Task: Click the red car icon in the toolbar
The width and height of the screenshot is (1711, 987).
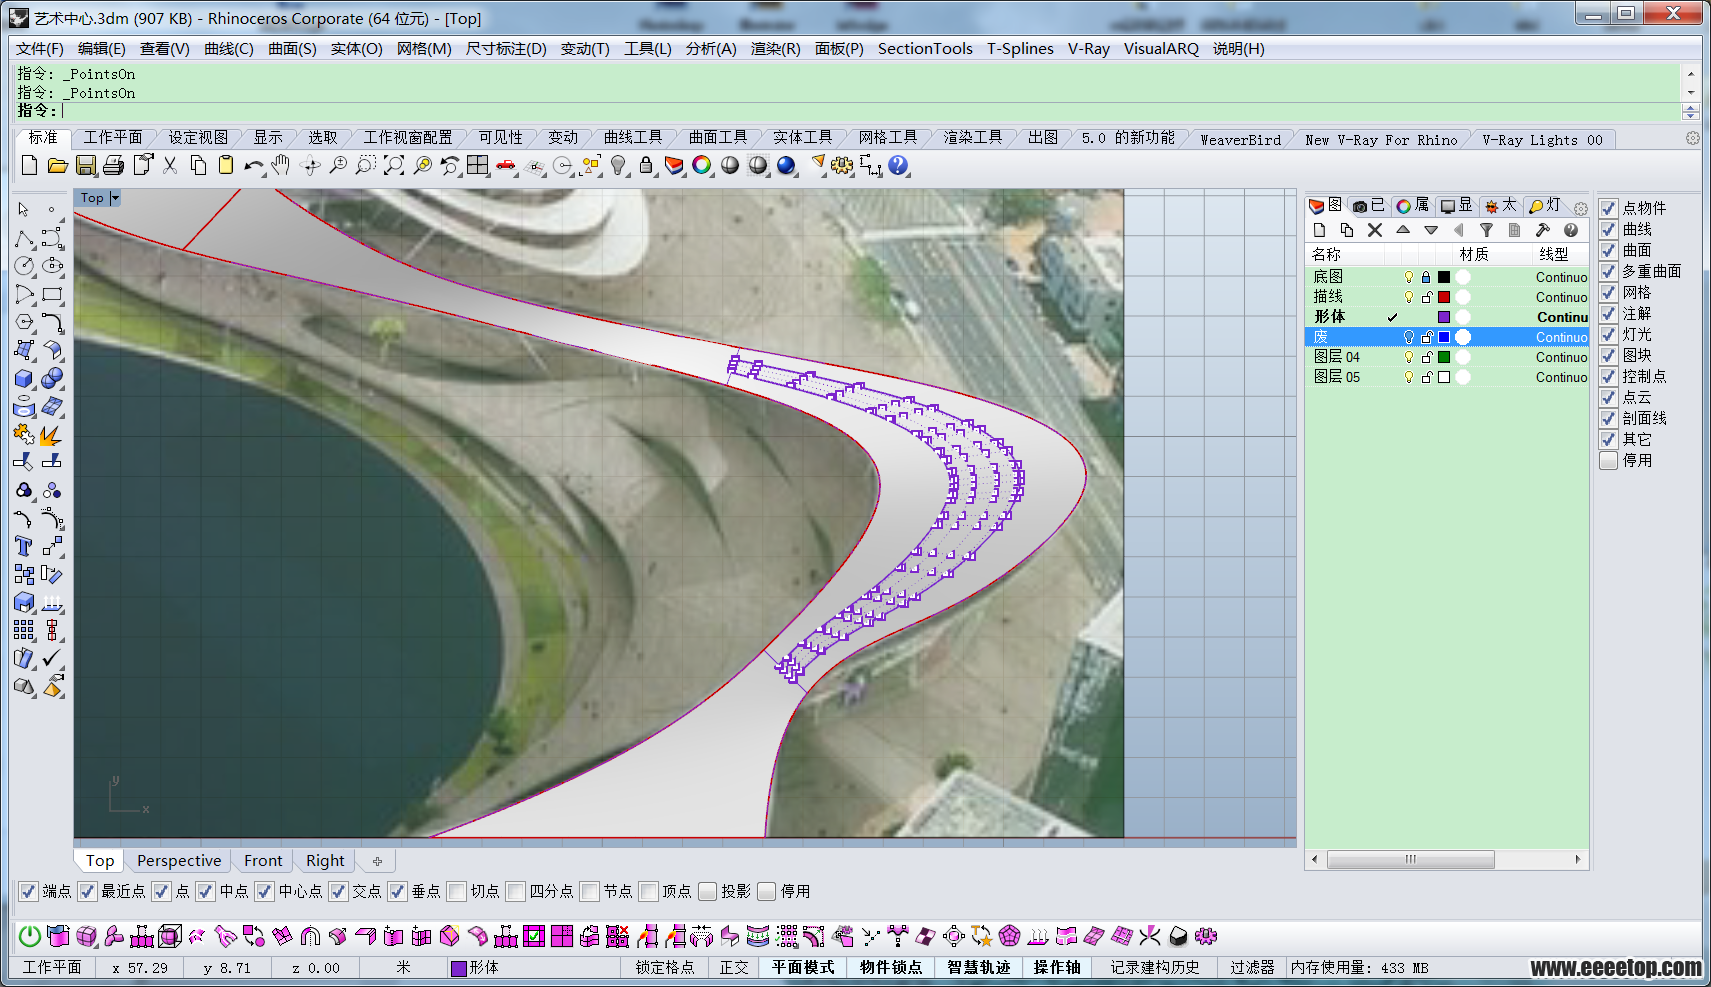Action: coord(507,165)
